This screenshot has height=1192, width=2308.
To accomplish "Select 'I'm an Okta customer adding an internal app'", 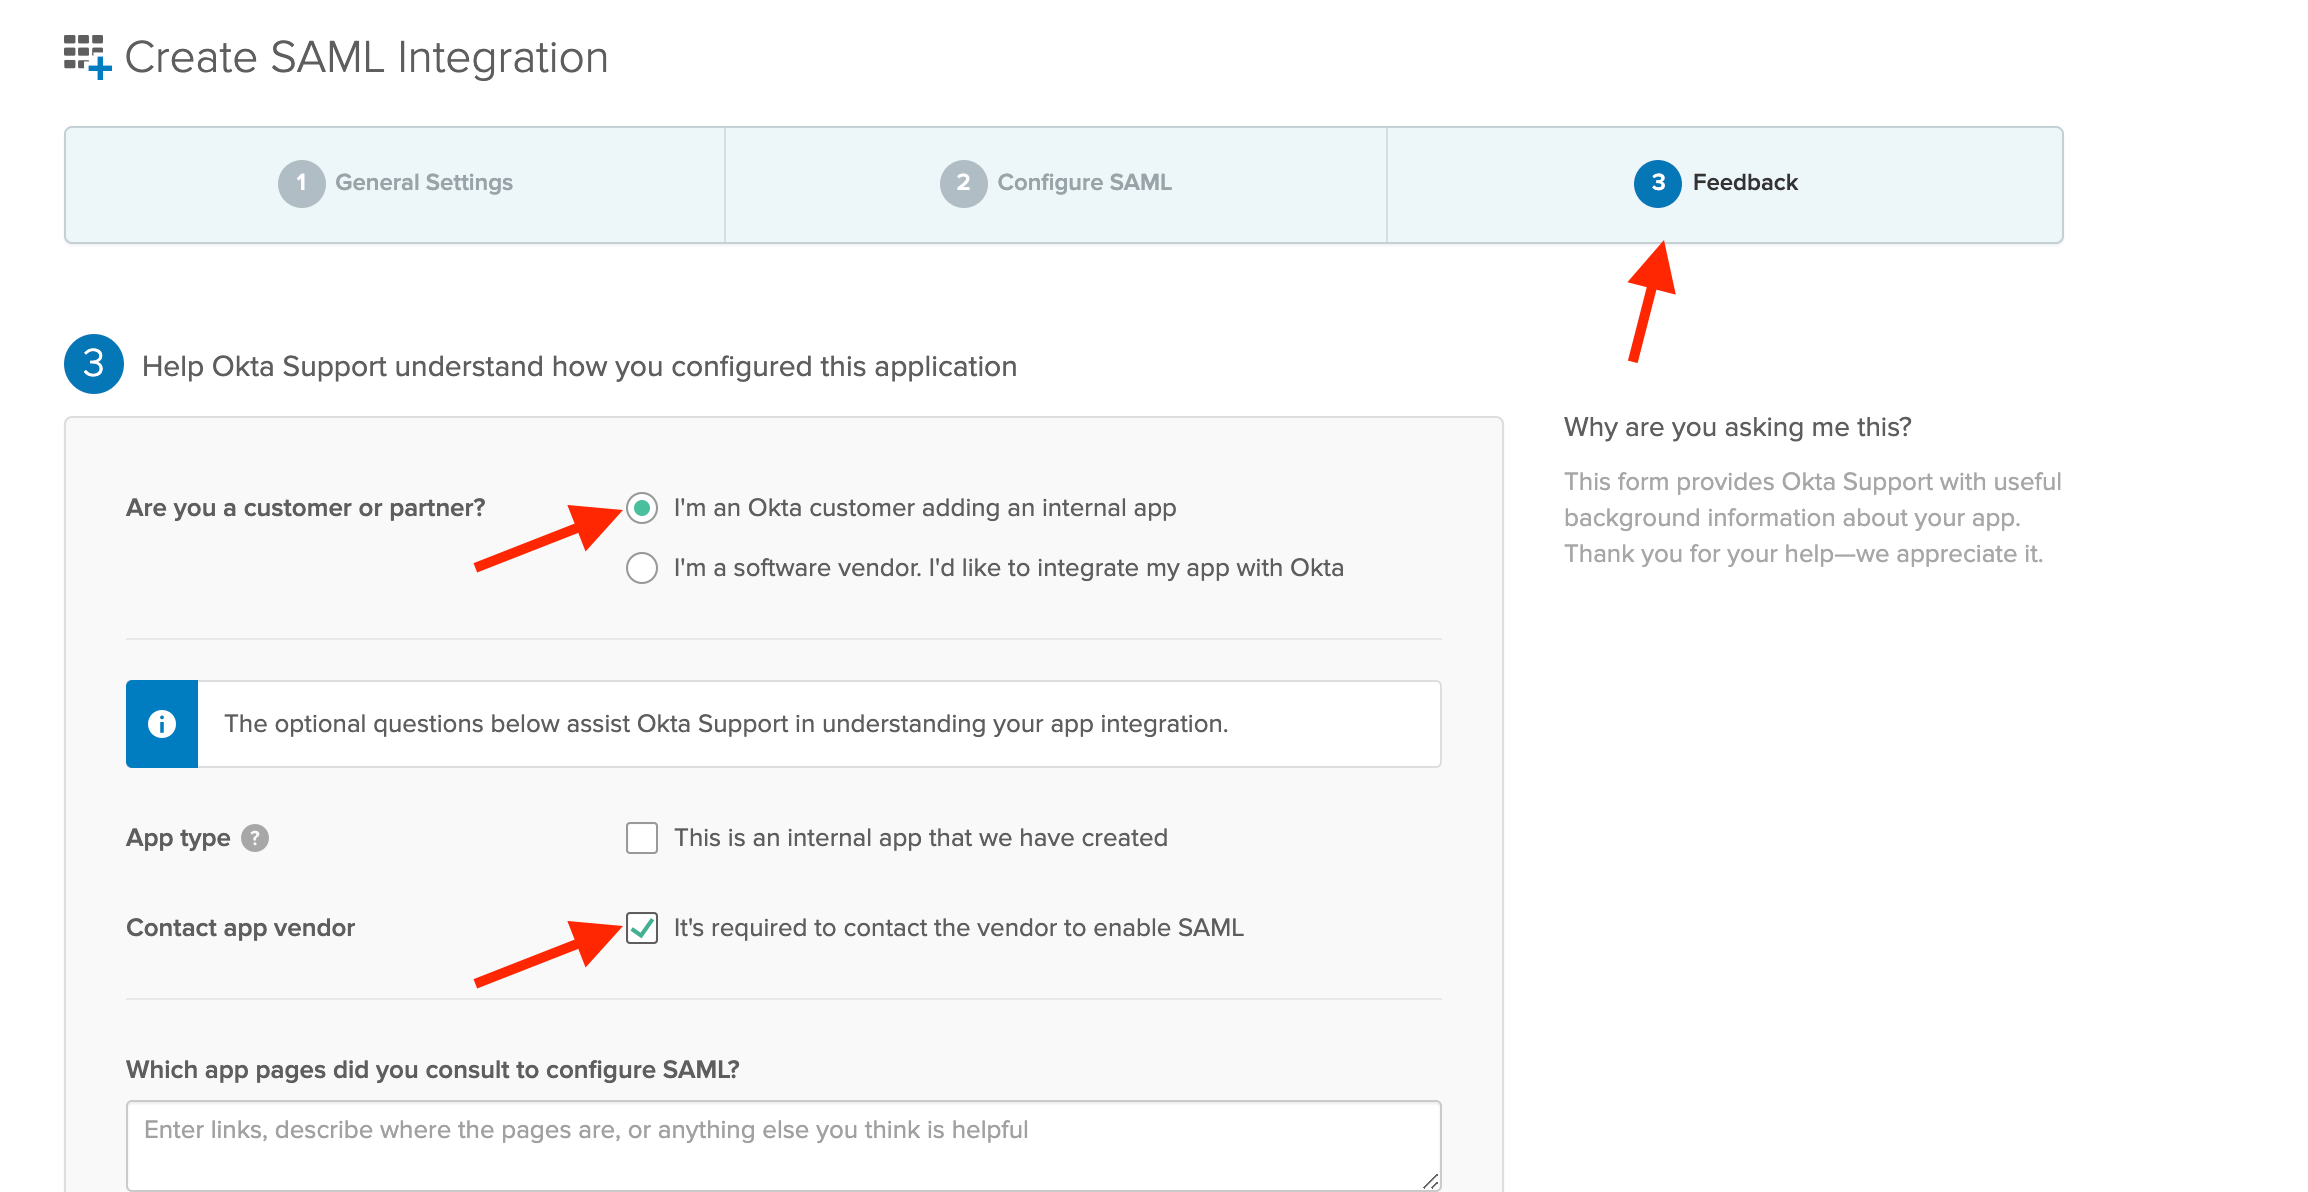I will 642,508.
